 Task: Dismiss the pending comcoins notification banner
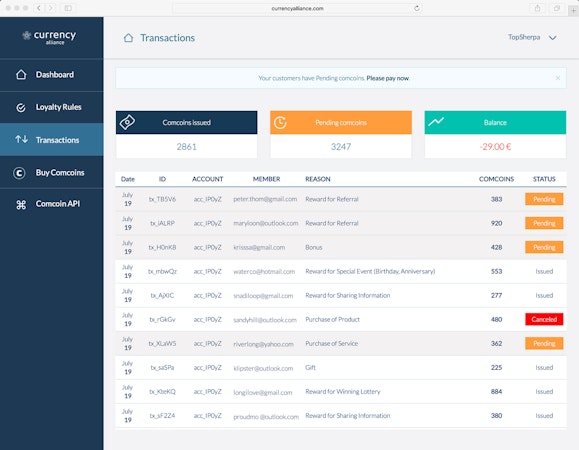coord(558,78)
